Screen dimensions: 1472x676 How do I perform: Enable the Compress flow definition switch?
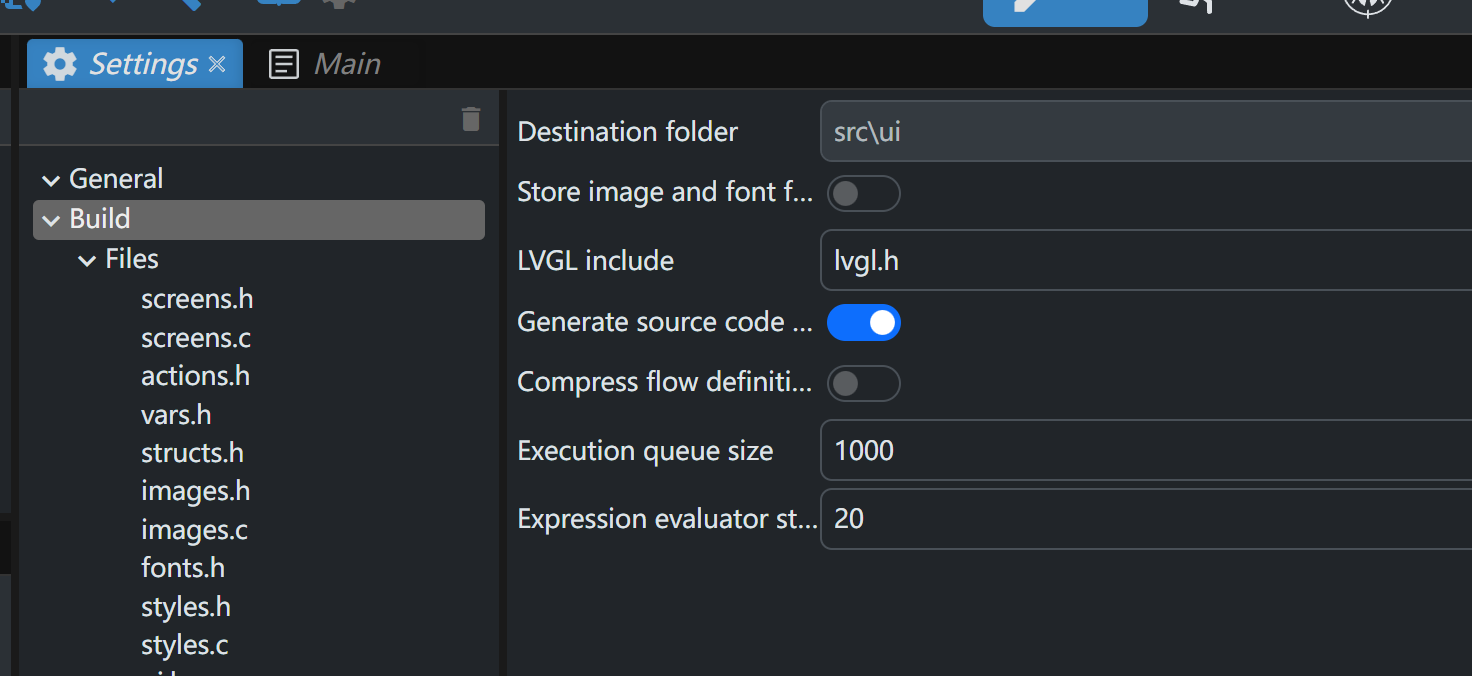(x=863, y=383)
